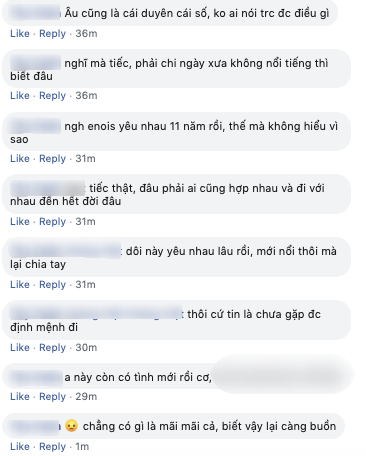The image size is (366, 456).
Task: Reply to the 'tình mới rồi cơ' comment
Action: [52, 397]
